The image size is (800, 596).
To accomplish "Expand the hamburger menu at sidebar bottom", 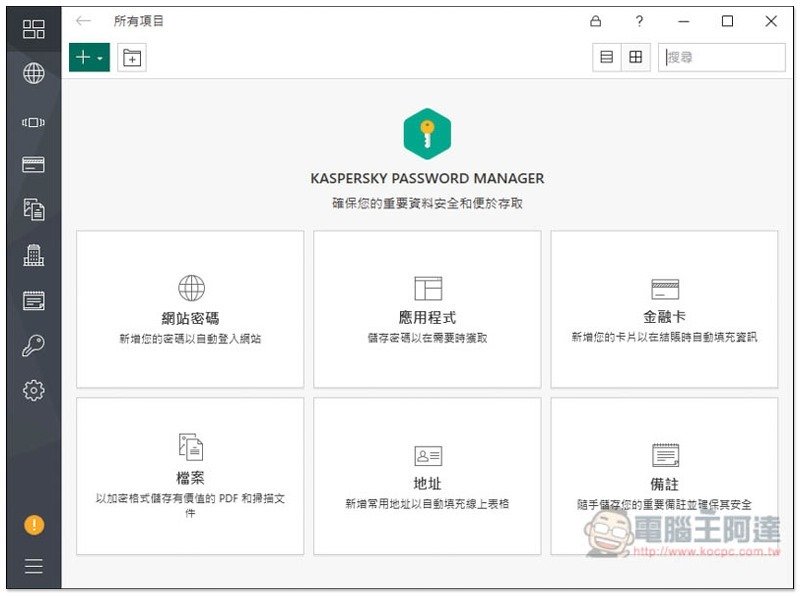I will pyautogui.click(x=33, y=567).
